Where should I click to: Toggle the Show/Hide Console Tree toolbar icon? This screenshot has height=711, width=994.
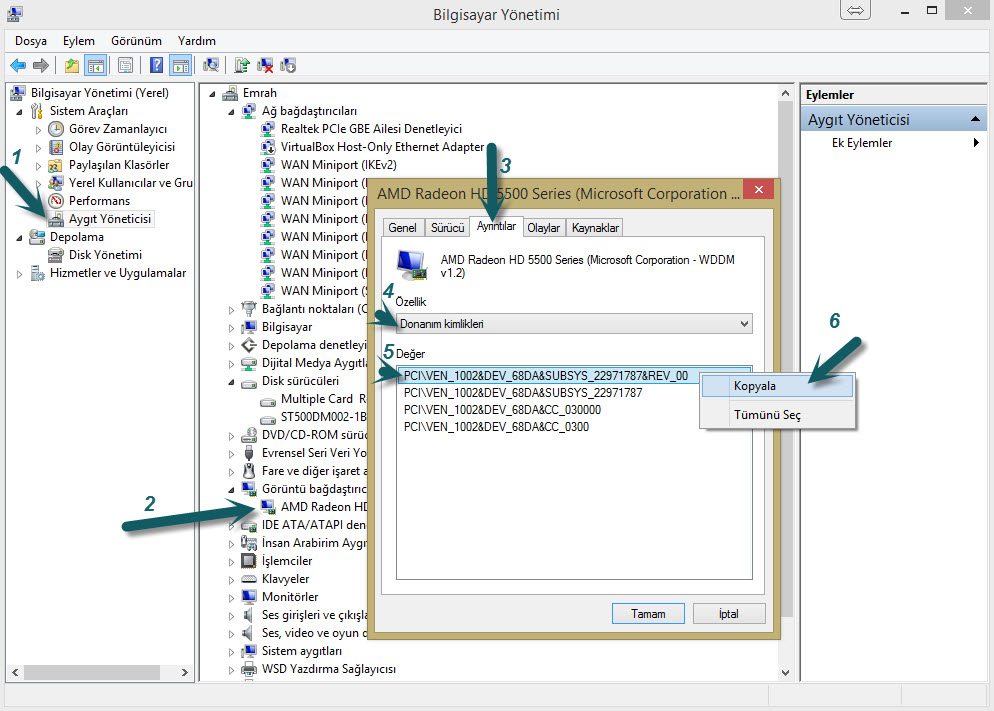[x=96, y=65]
